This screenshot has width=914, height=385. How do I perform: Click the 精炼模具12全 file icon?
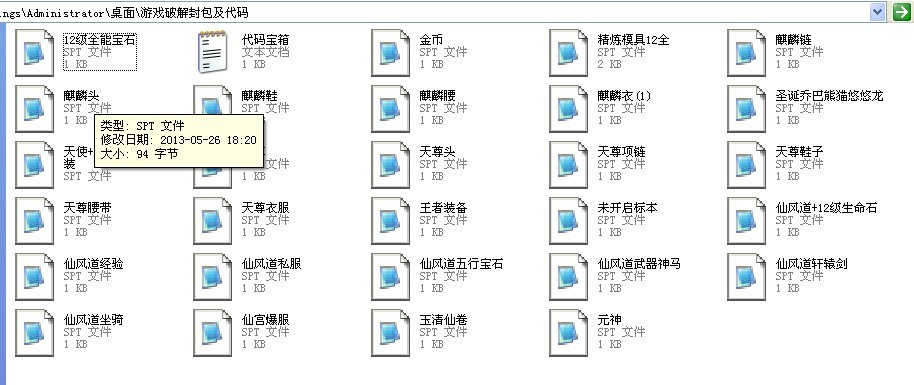pyautogui.click(x=568, y=53)
